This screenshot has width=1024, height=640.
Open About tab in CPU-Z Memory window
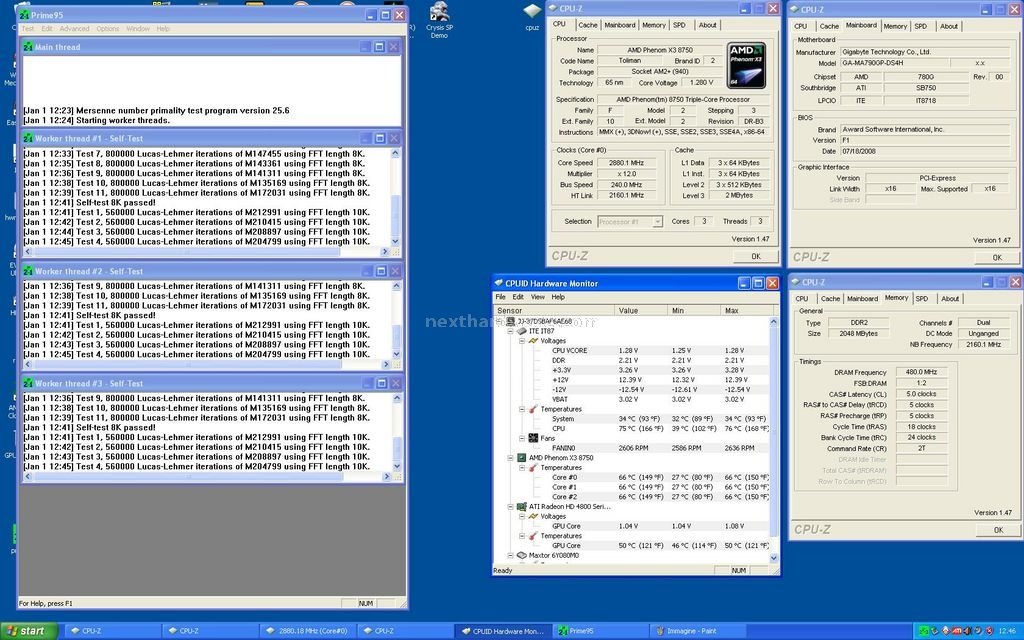(950, 298)
